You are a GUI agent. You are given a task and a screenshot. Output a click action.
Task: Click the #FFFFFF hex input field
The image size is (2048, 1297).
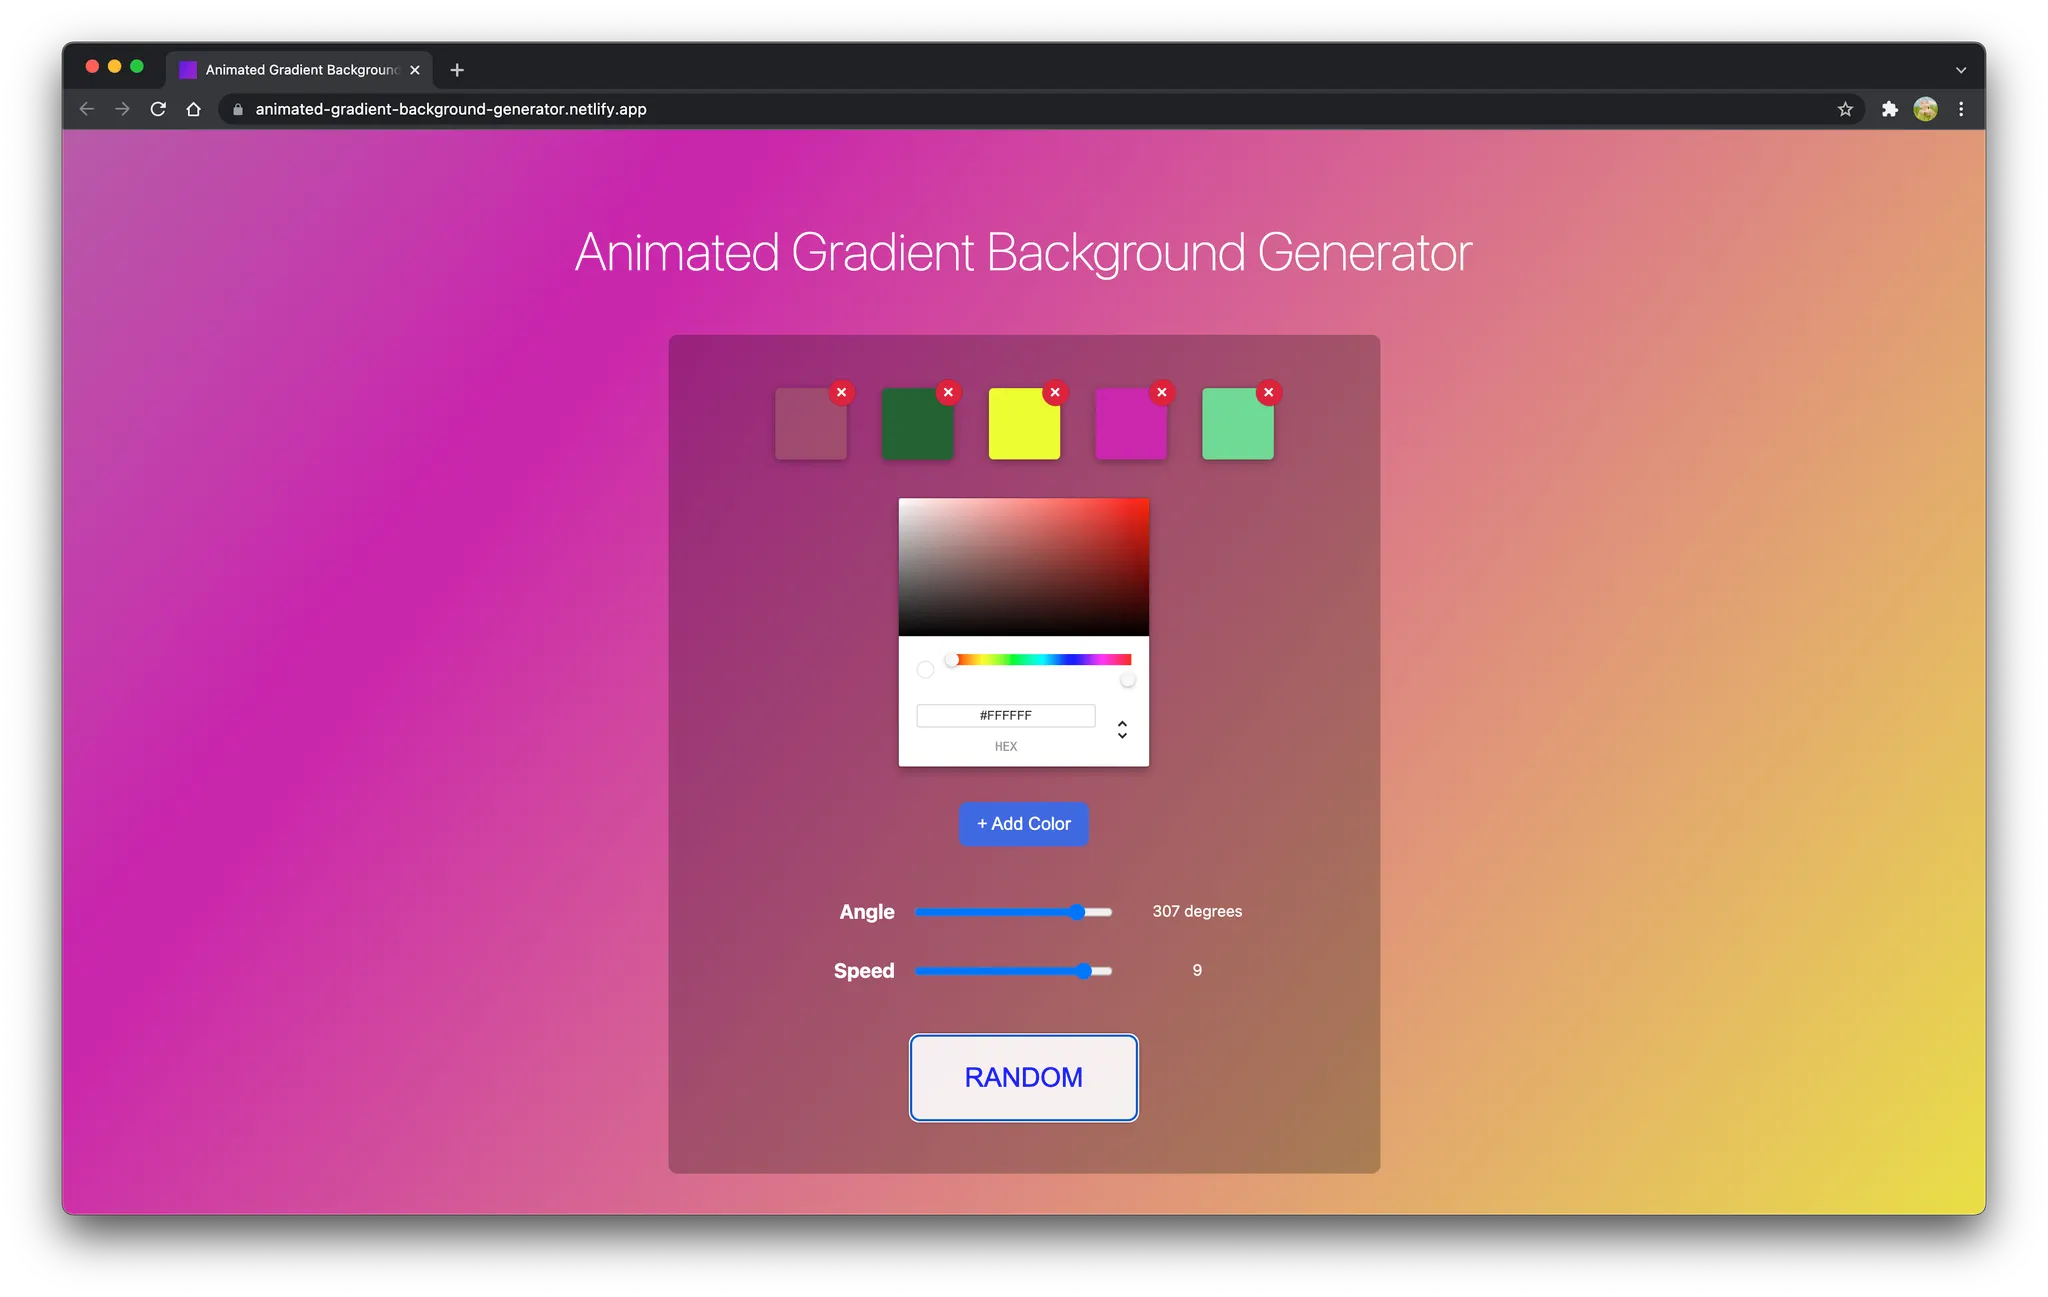(1005, 716)
